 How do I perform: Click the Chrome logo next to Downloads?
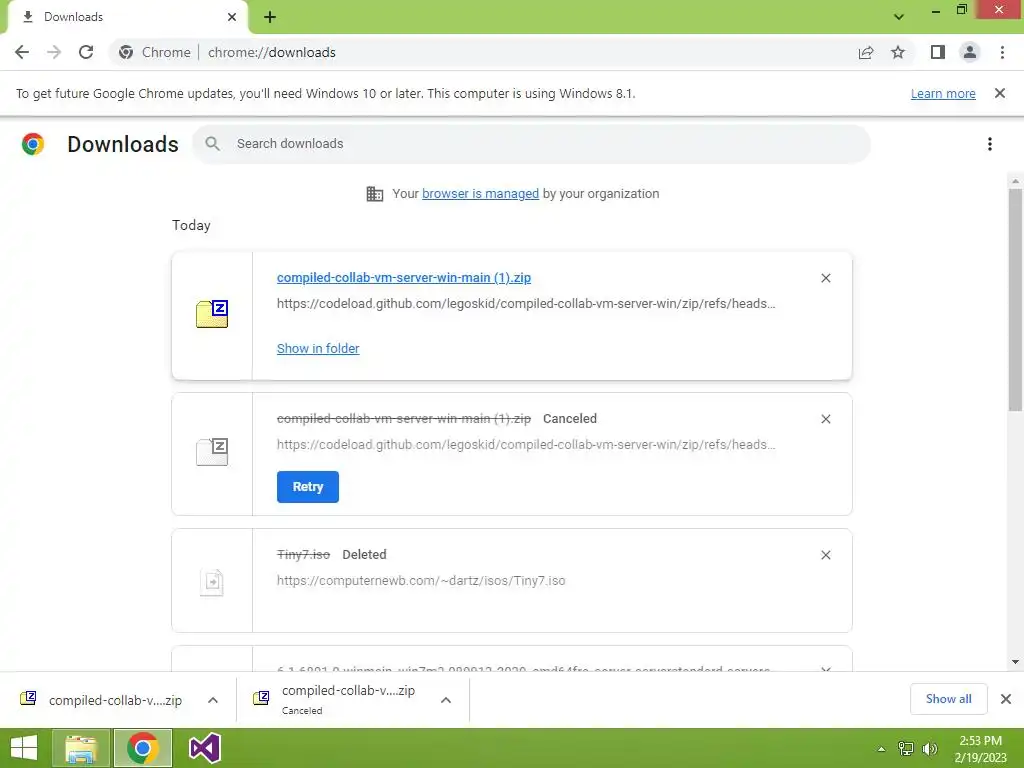33,144
